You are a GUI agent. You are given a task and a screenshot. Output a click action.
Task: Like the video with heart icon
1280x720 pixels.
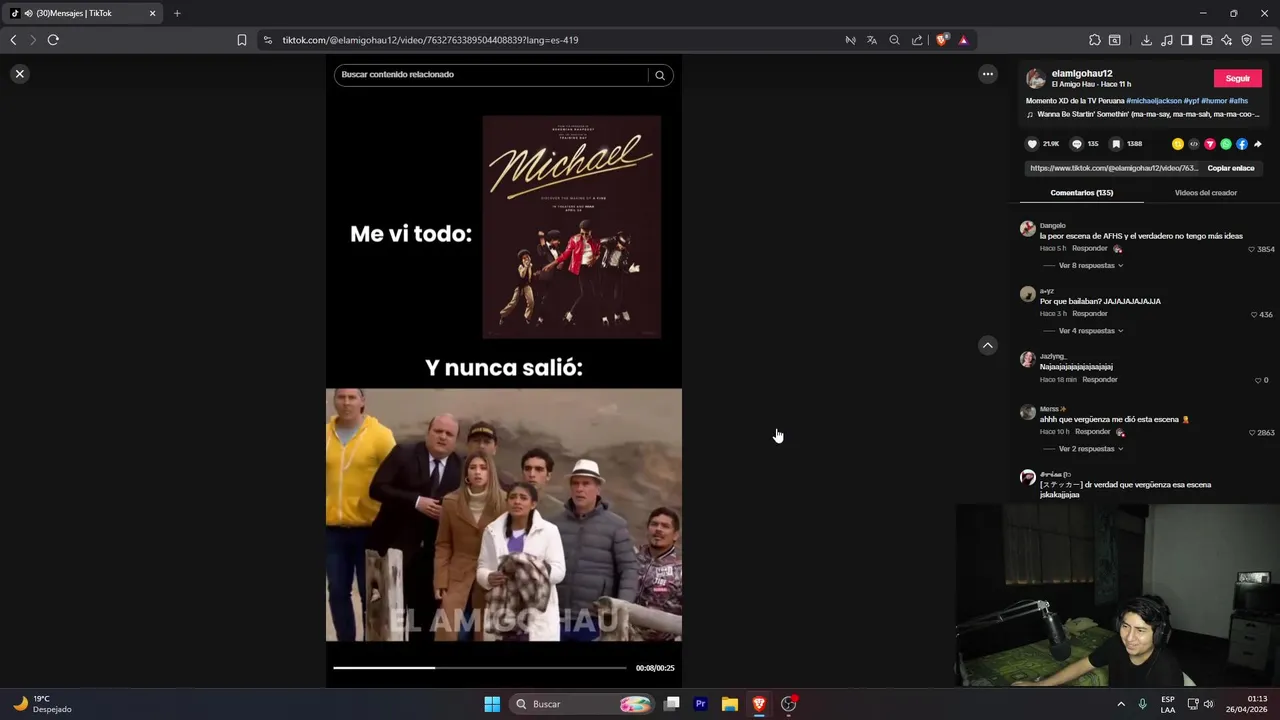[x=1033, y=144]
